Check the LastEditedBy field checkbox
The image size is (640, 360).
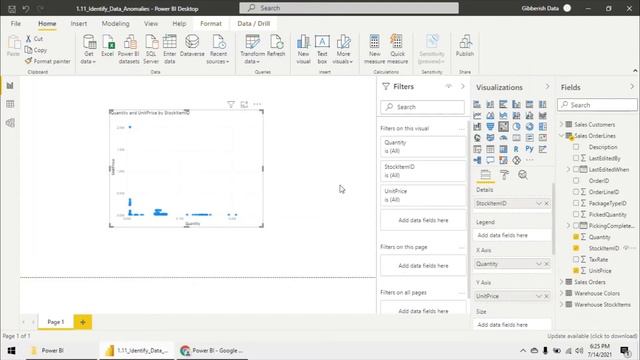click(x=576, y=158)
